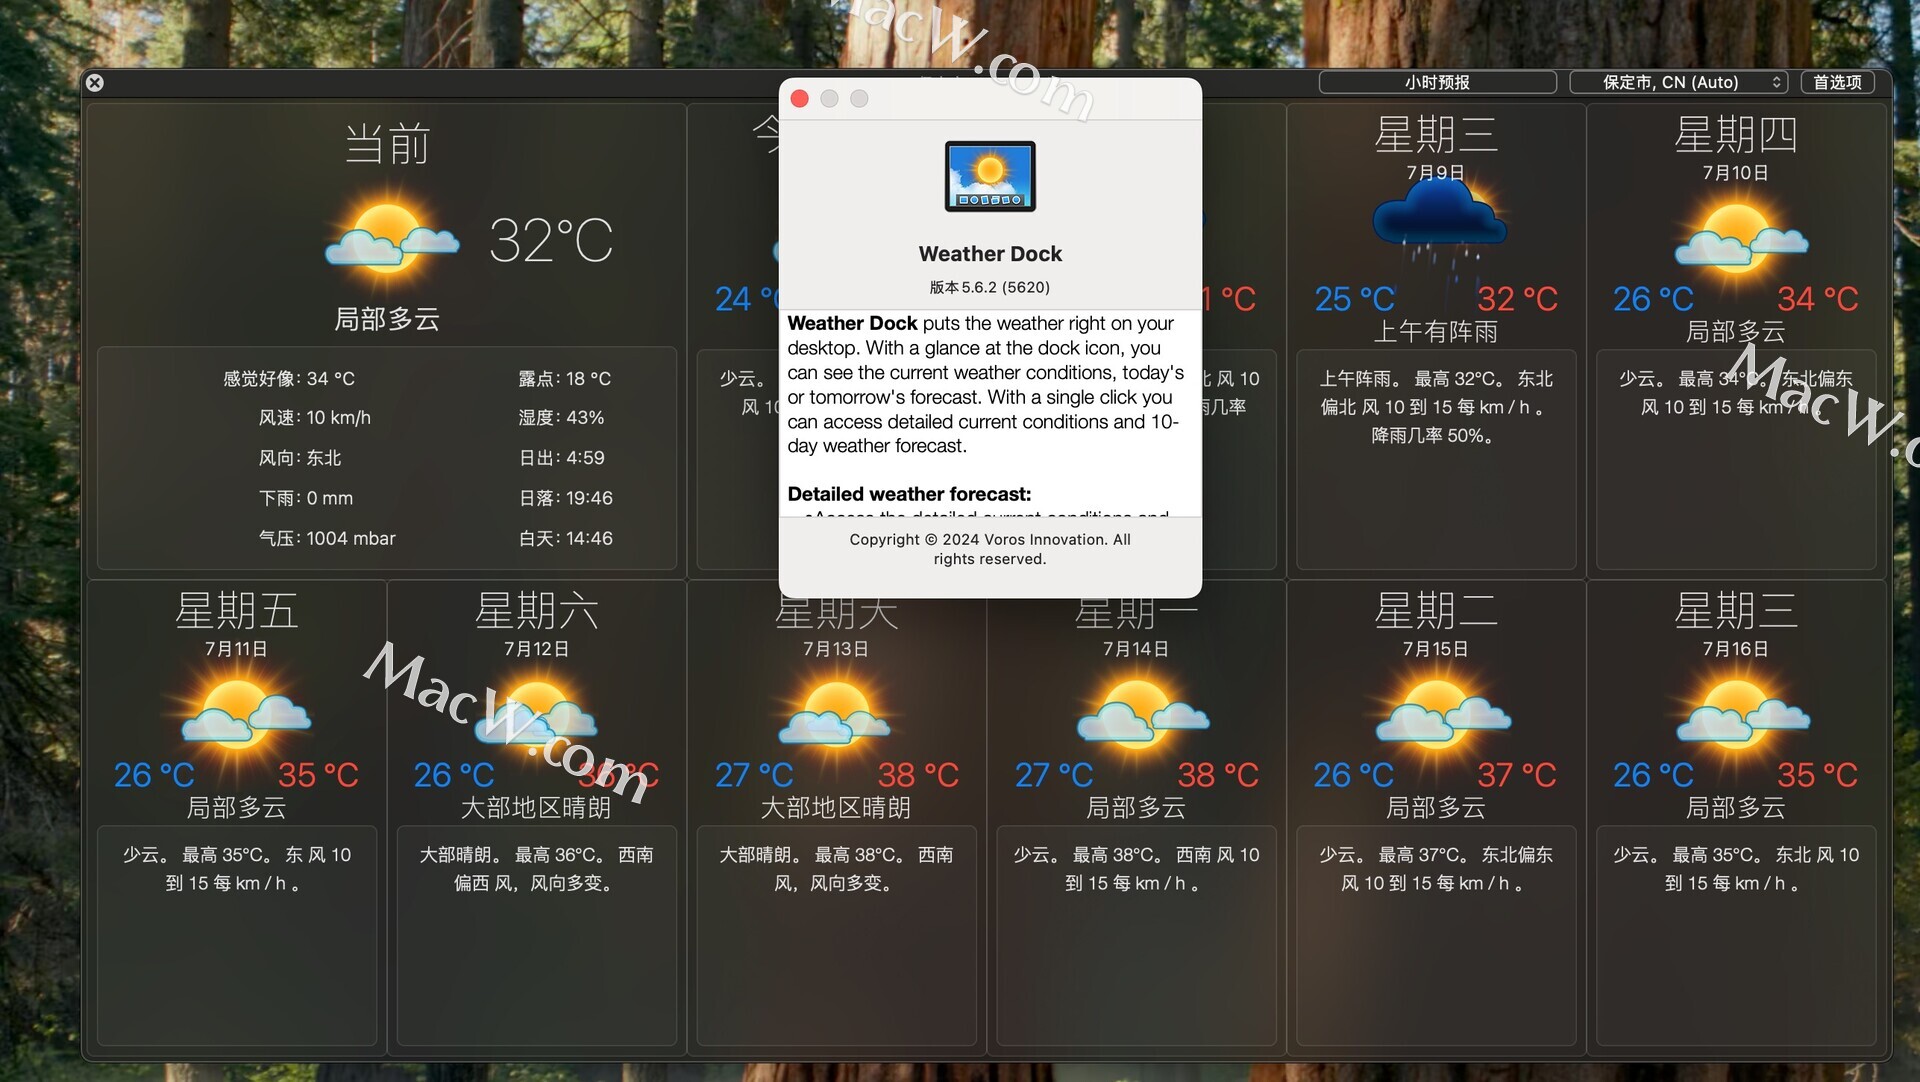The image size is (1920, 1082).
Task: Click the 7月16日 date label
Action: point(1736,649)
